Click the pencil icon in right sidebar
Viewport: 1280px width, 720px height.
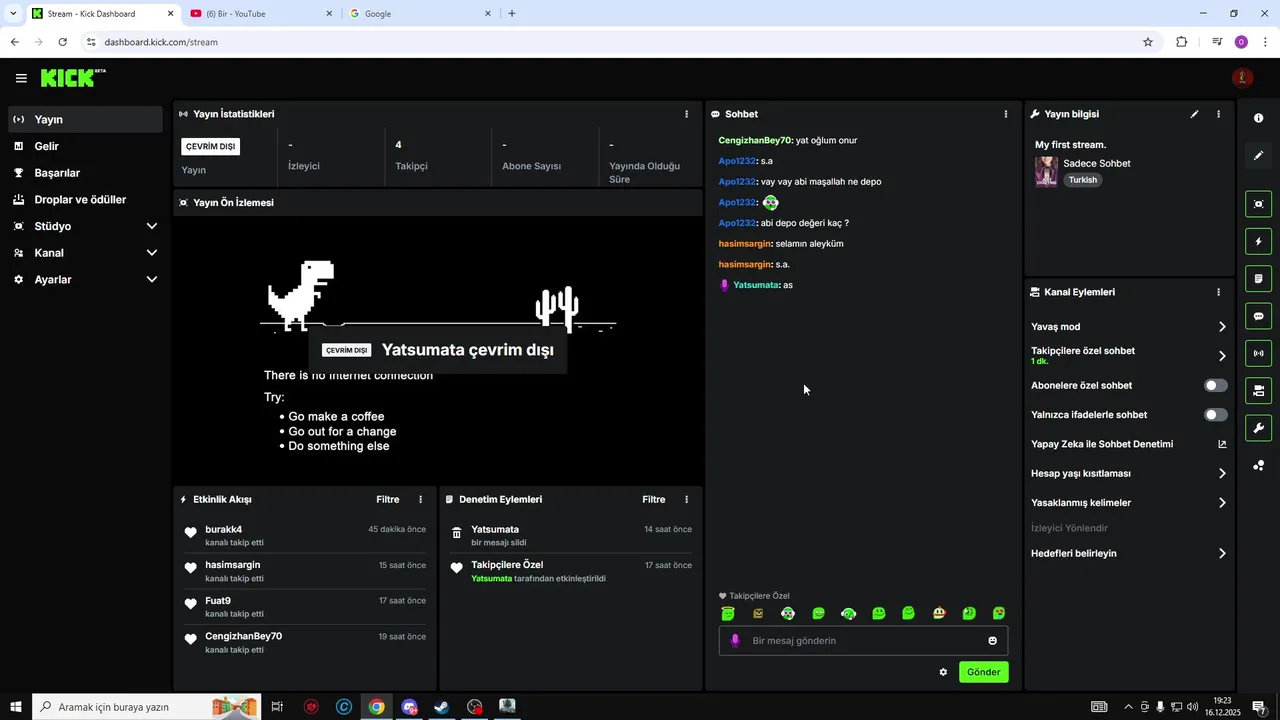coord(1258,156)
